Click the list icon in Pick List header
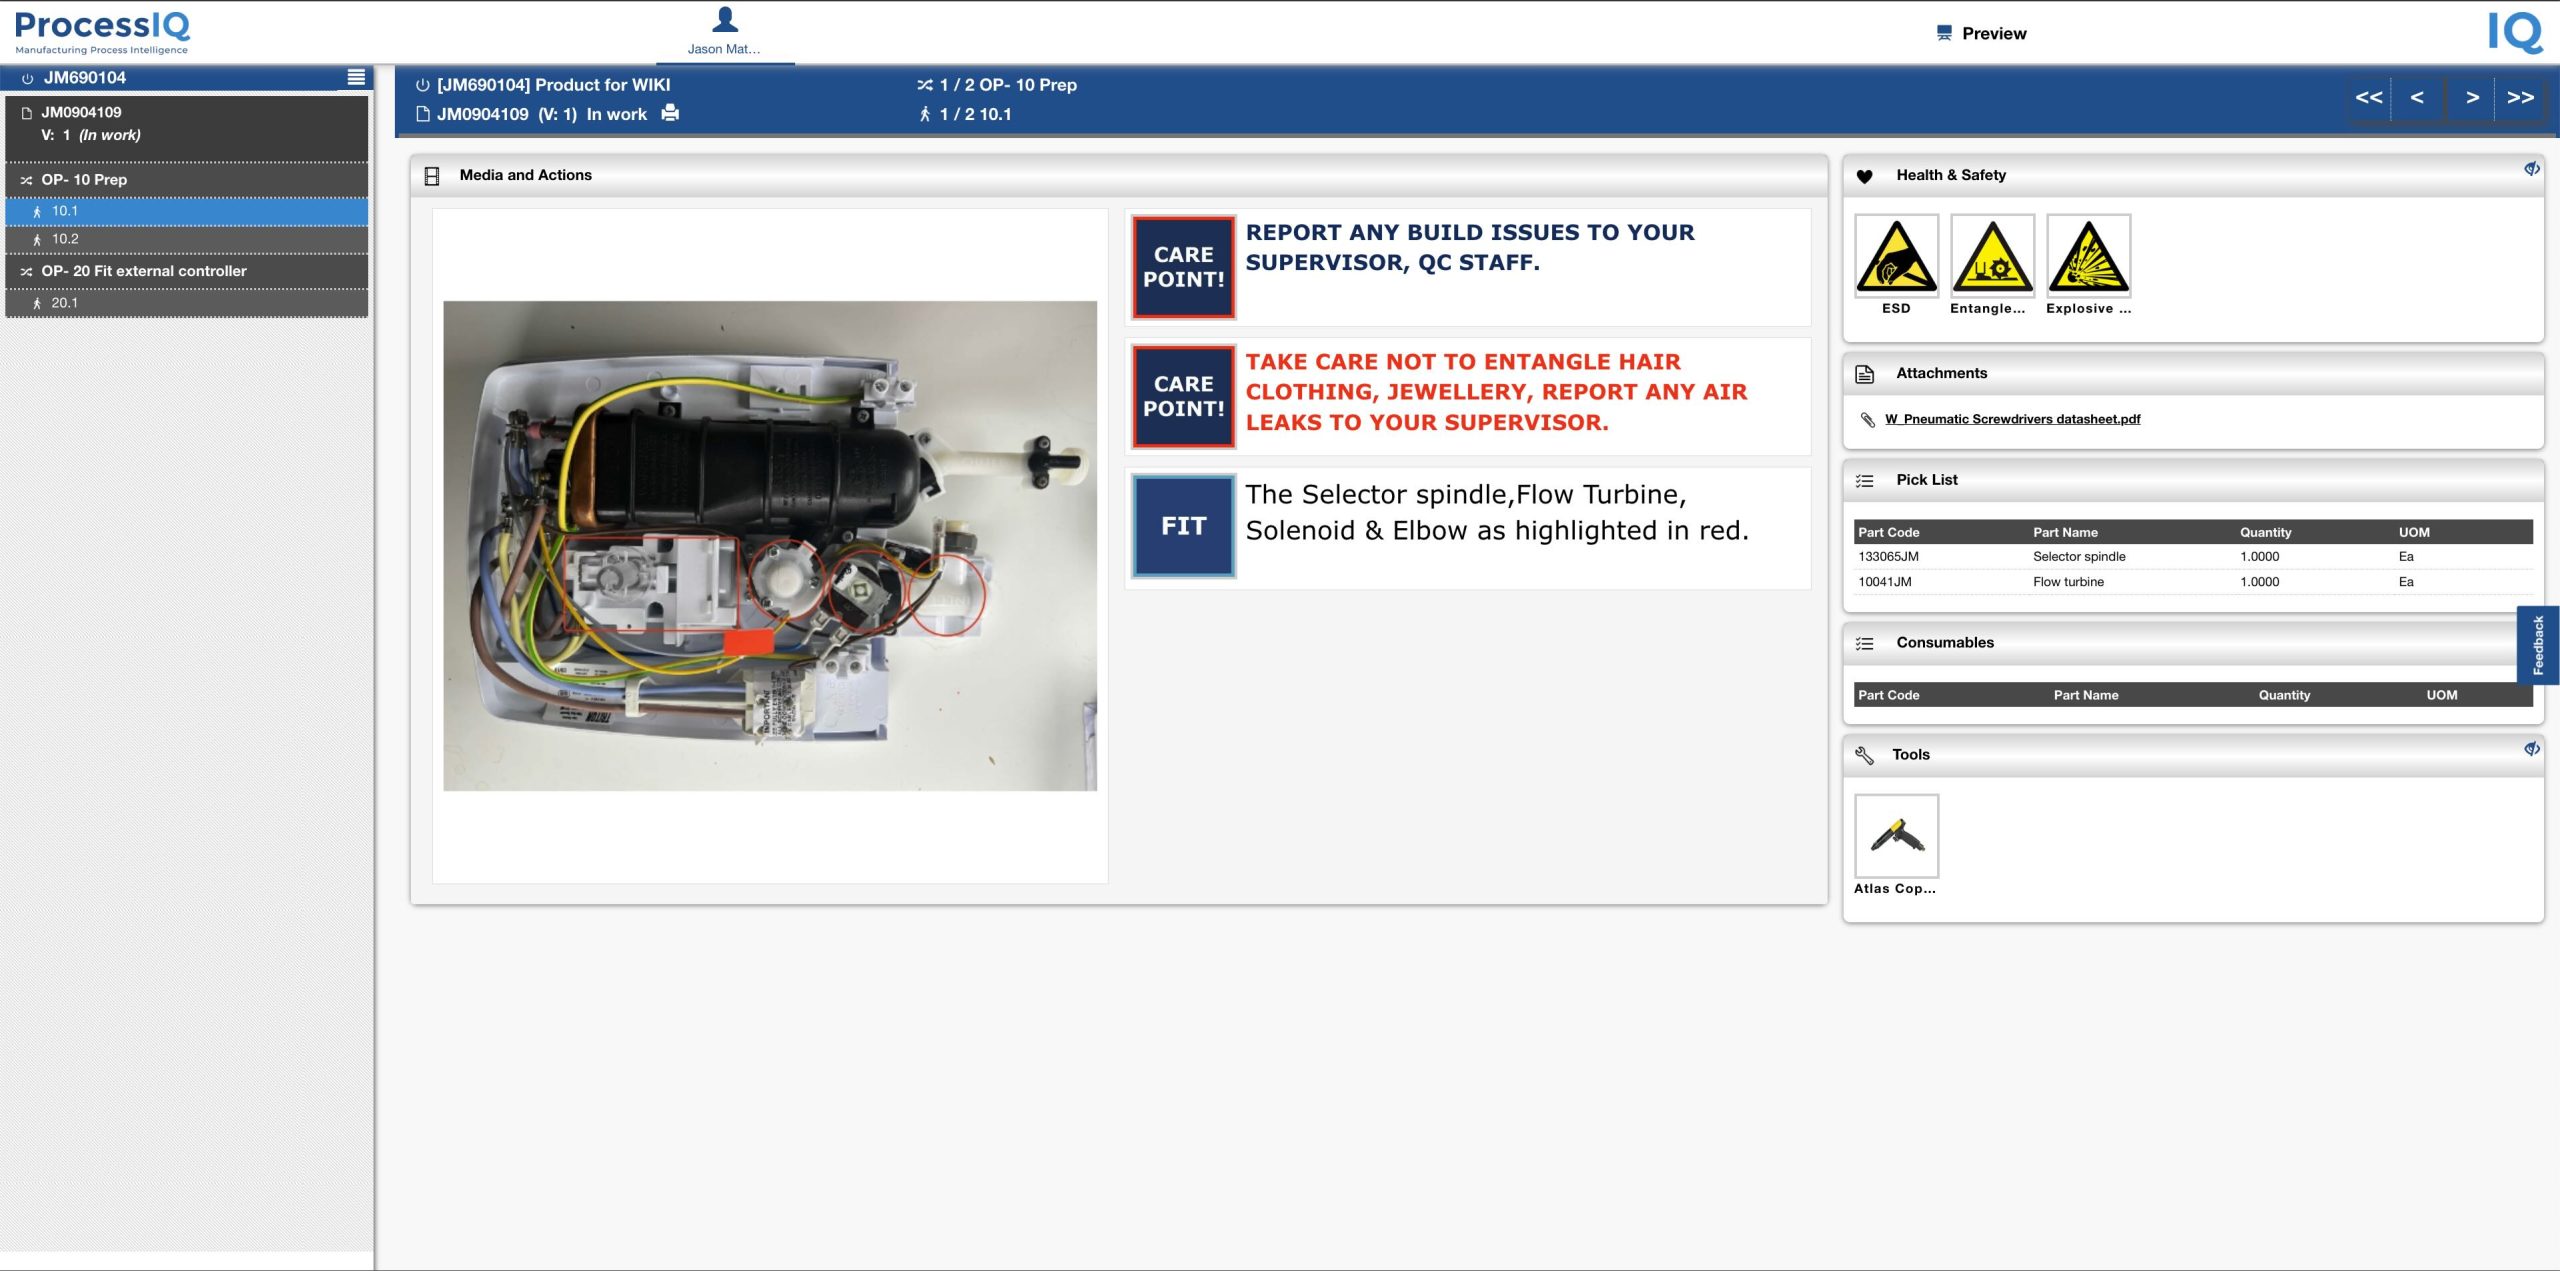 [1864, 481]
